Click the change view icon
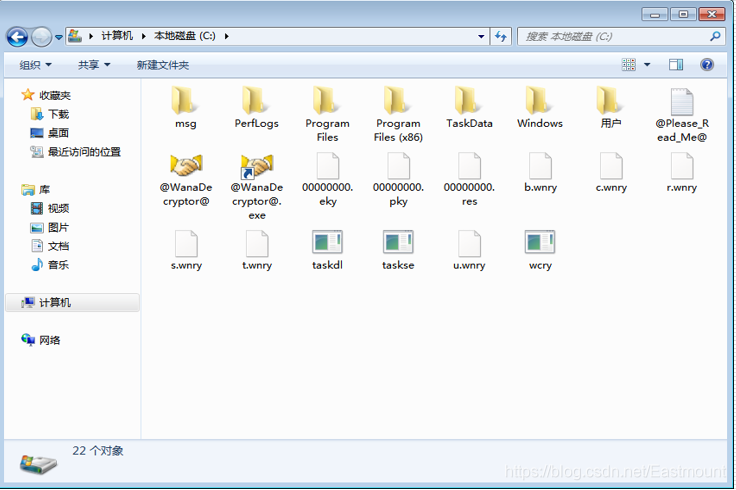Image resolution: width=736 pixels, height=490 pixels. pyautogui.click(x=629, y=64)
